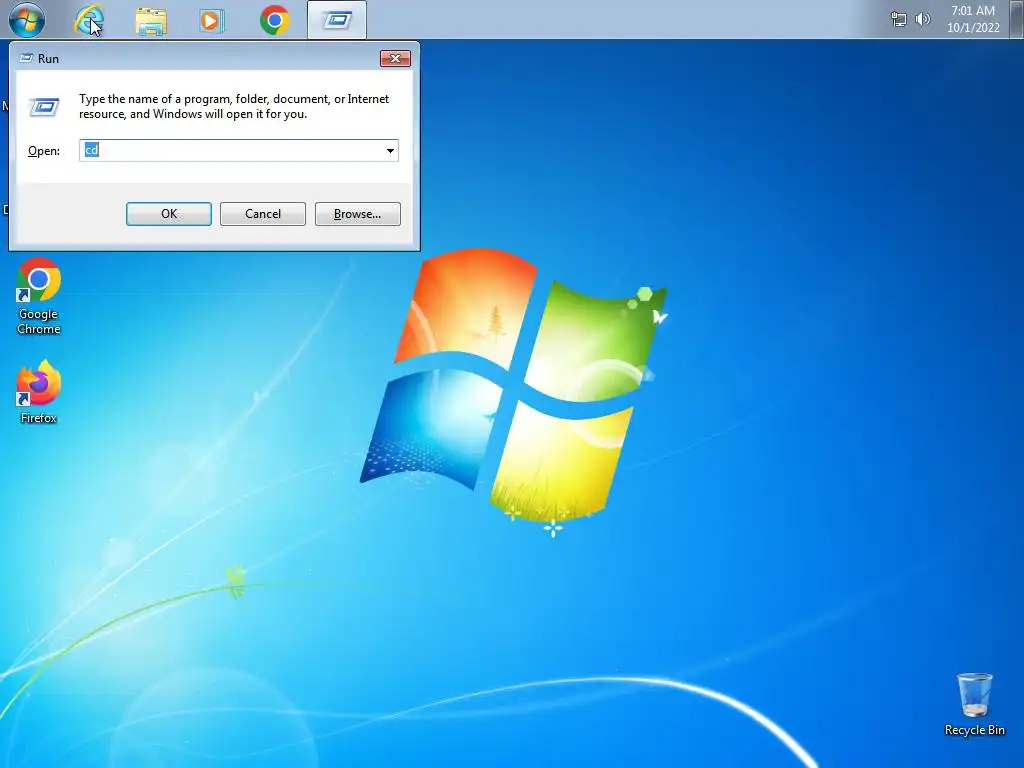The width and height of the screenshot is (1024, 768).
Task: Launch Internet Explorer from the taskbar
Action: pyautogui.click(x=89, y=20)
